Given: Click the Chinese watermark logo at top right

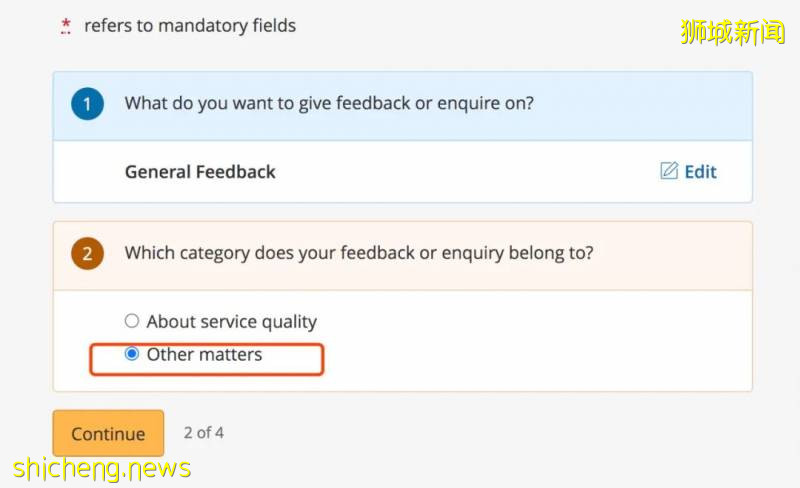Looking at the screenshot, I should click(734, 32).
